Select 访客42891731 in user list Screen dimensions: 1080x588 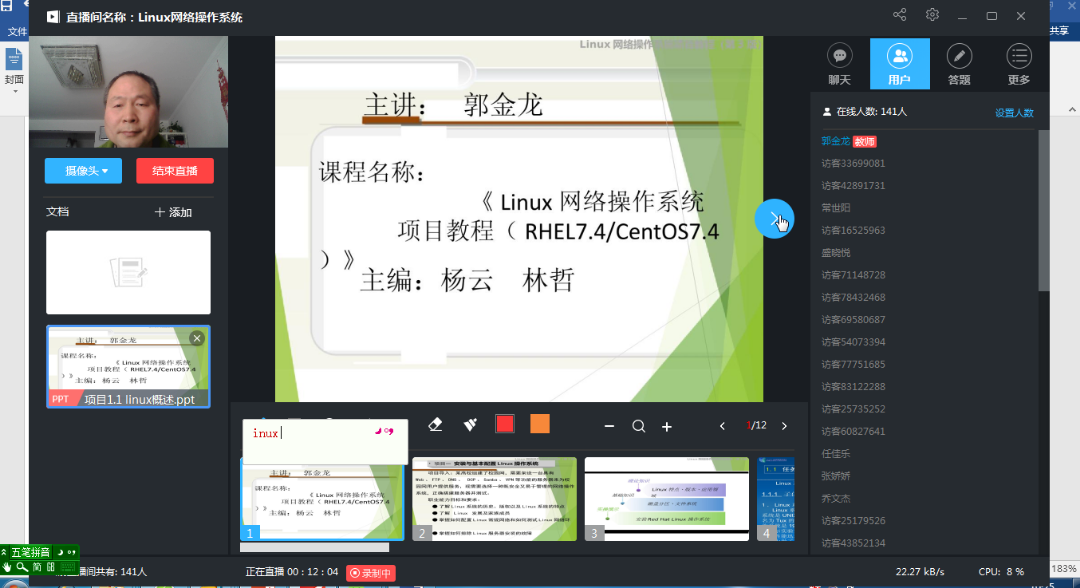point(853,185)
